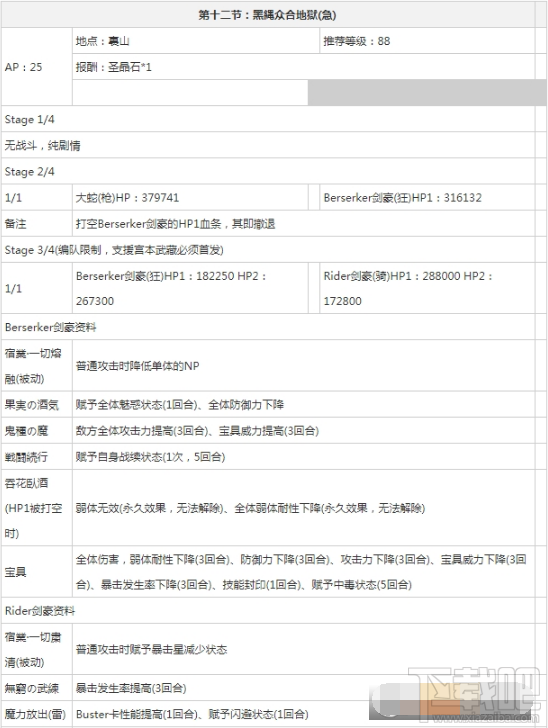Click the 吞花臥酒 (HP1被打空时) cell
This screenshot has width=548, height=728.
[x=36, y=508]
